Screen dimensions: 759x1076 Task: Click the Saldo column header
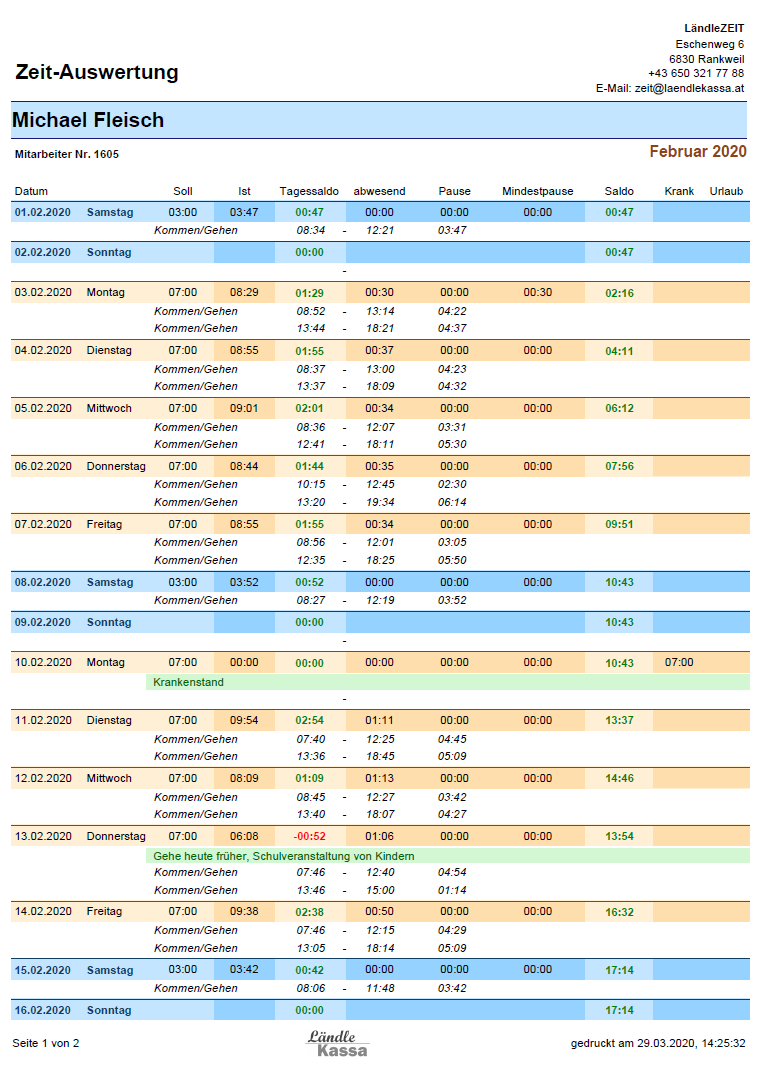(x=619, y=191)
